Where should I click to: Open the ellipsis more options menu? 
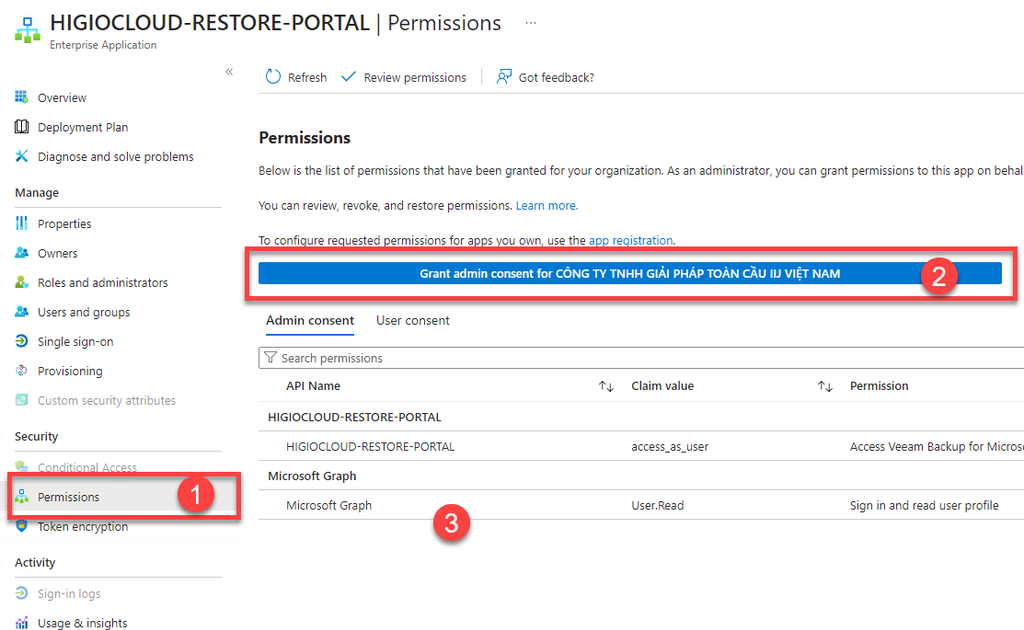click(530, 22)
